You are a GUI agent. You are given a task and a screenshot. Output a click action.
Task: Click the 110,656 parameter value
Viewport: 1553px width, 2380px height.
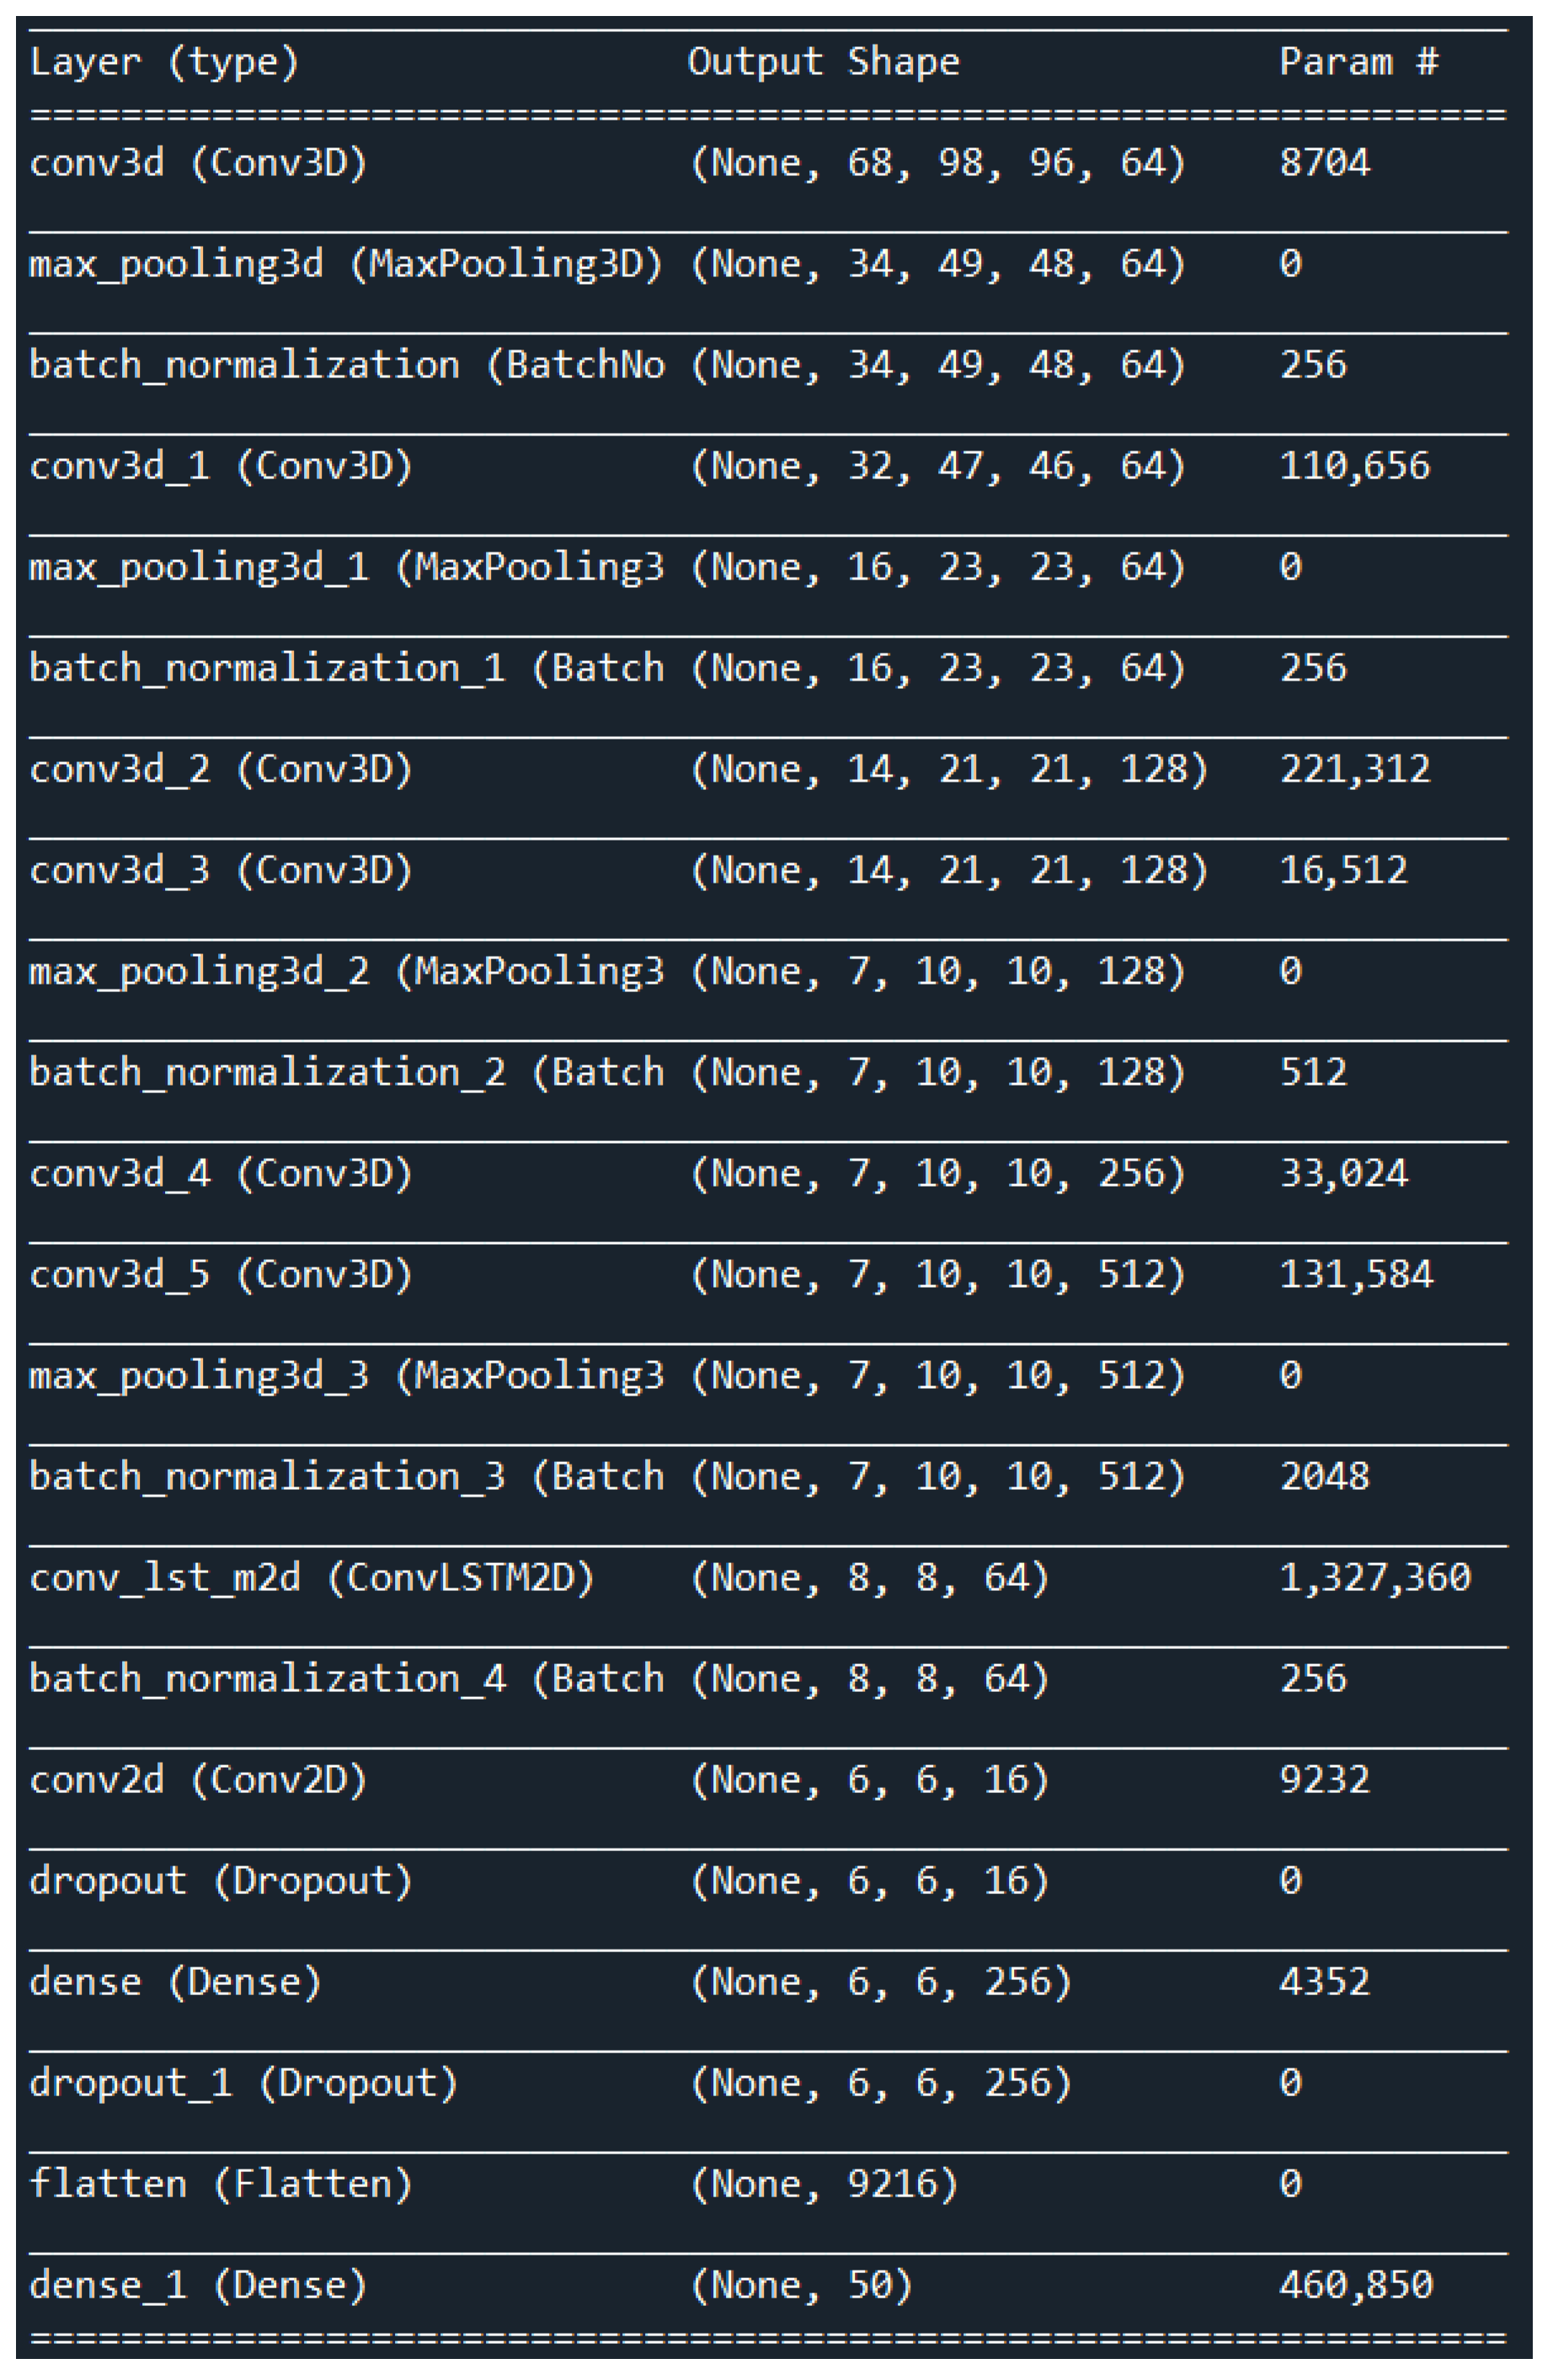point(1354,467)
